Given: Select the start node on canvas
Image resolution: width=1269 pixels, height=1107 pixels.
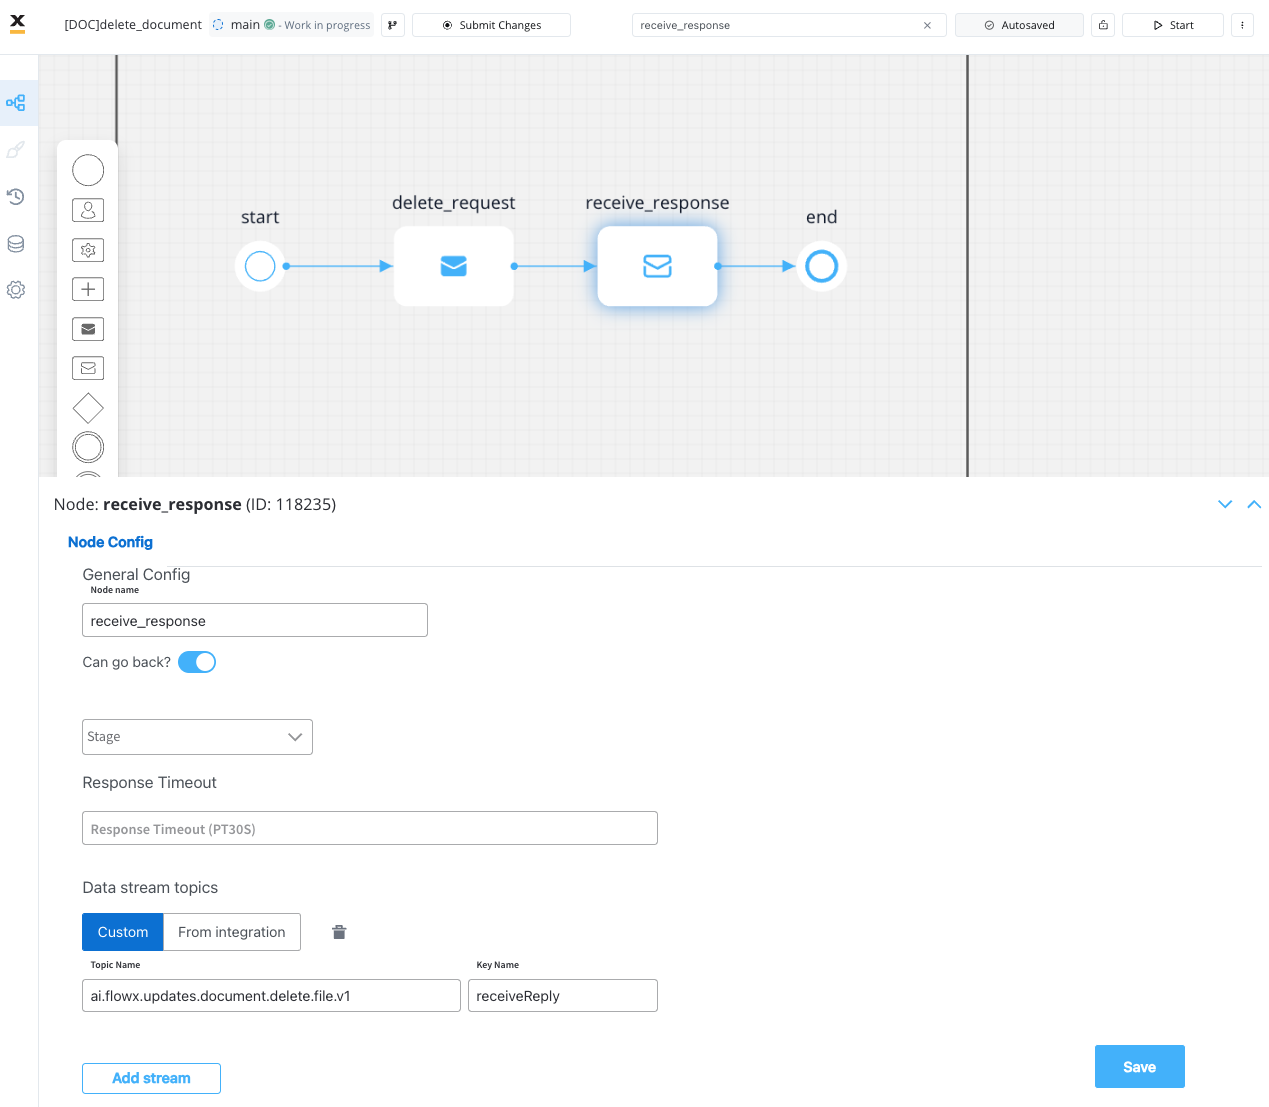Looking at the screenshot, I should coord(260,266).
